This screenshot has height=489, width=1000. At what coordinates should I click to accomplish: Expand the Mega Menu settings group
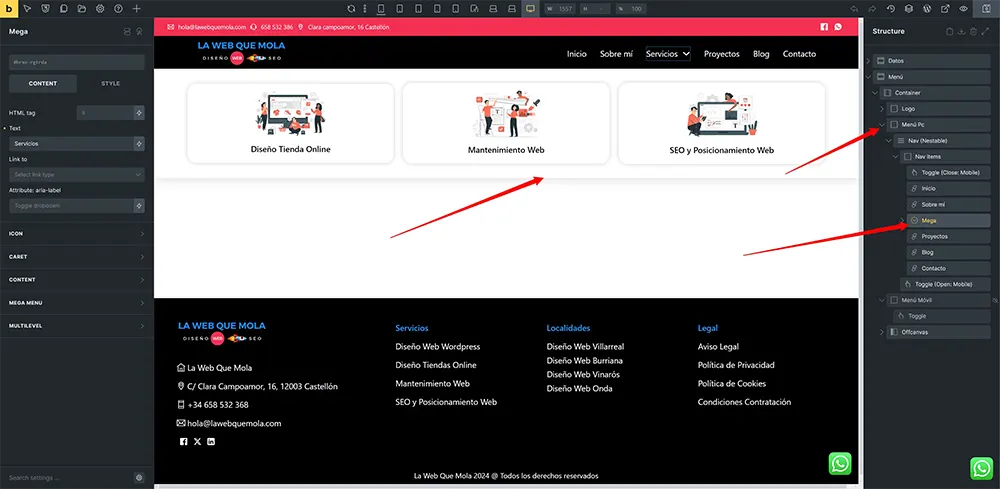click(76, 303)
